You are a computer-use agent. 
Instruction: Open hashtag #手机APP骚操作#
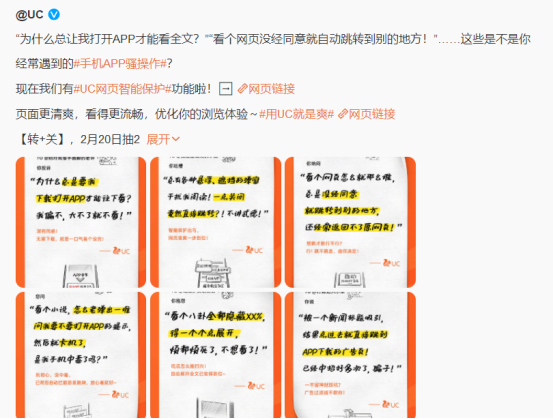point(120,64)
